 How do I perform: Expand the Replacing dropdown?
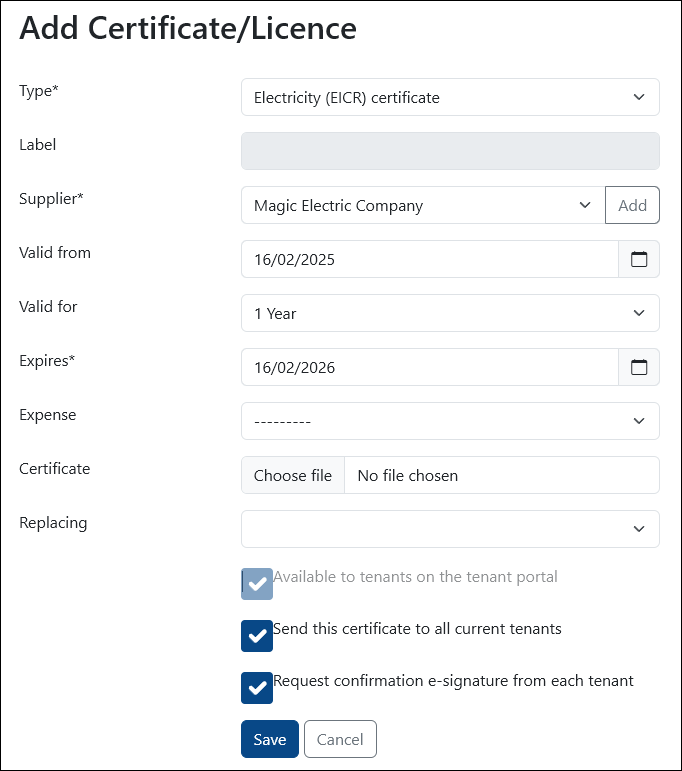click(x=450, y=529)
